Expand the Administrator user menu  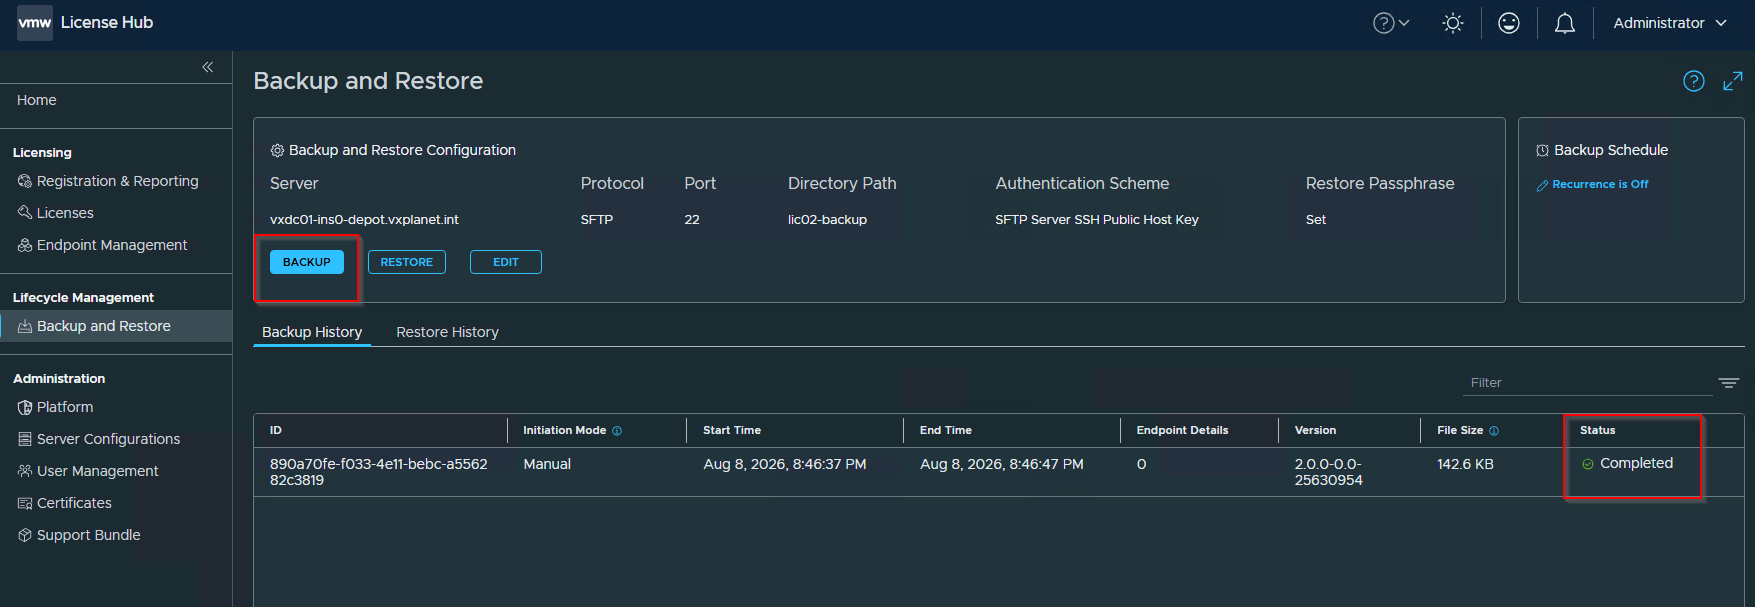coord(1670,23)
